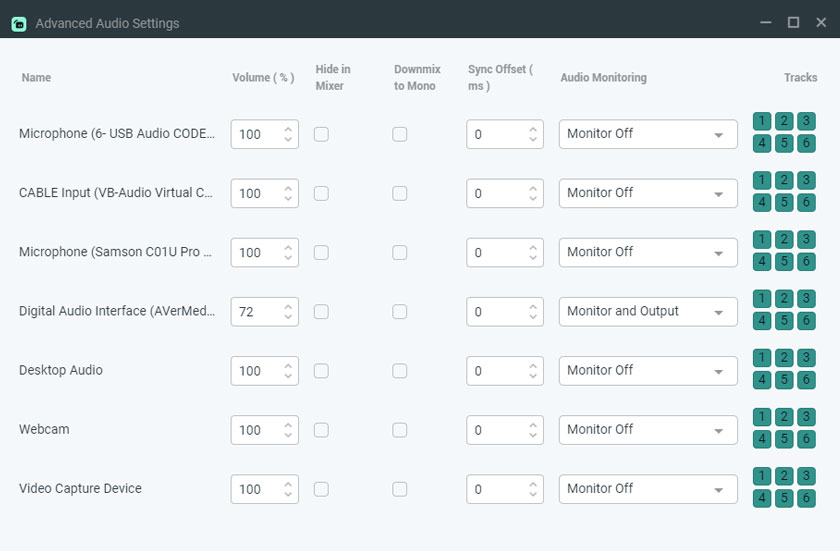Increase volume for Digital Audio Interface
Image resolution: width=840 pixels, height=551 pixels.
click(x=288, y=306)
